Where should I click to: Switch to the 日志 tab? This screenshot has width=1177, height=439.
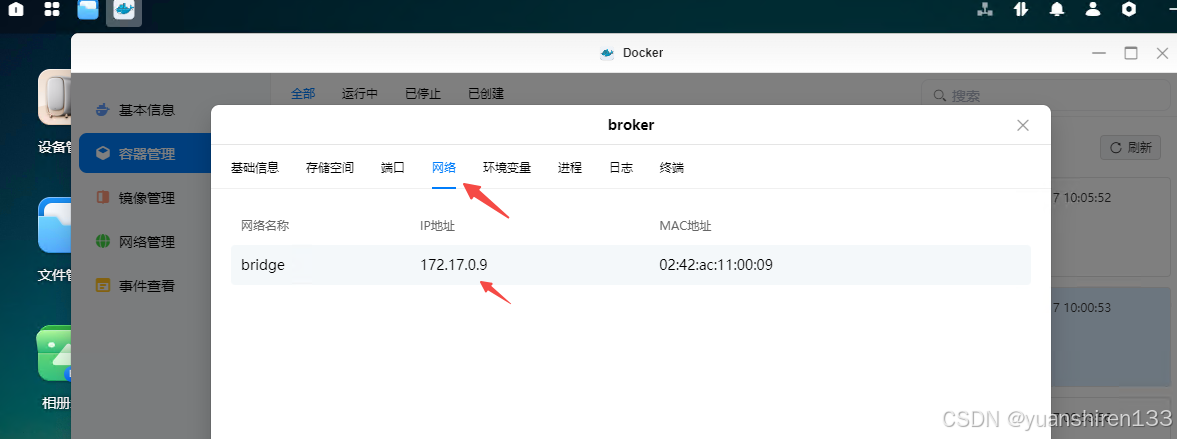point(621,167)
